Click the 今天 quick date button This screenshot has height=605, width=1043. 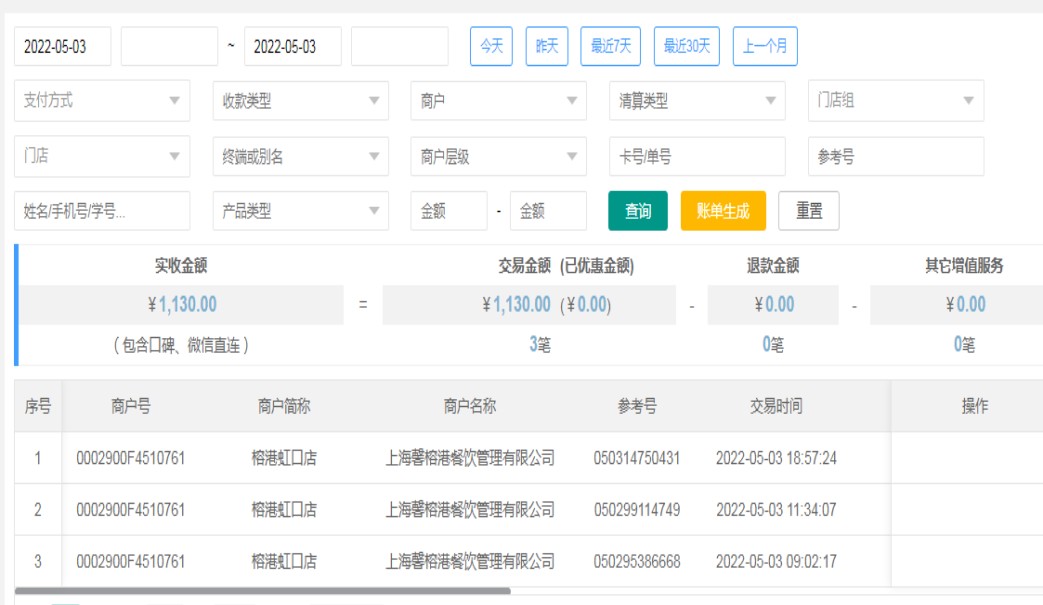[491, 46]
